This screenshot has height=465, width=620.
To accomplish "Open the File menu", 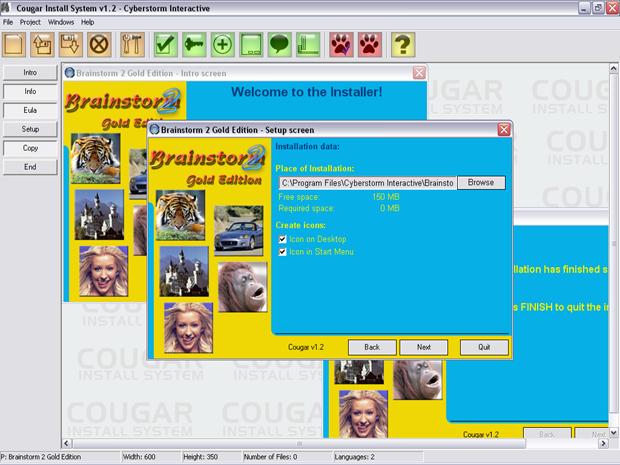I will (x=8, y=22).
